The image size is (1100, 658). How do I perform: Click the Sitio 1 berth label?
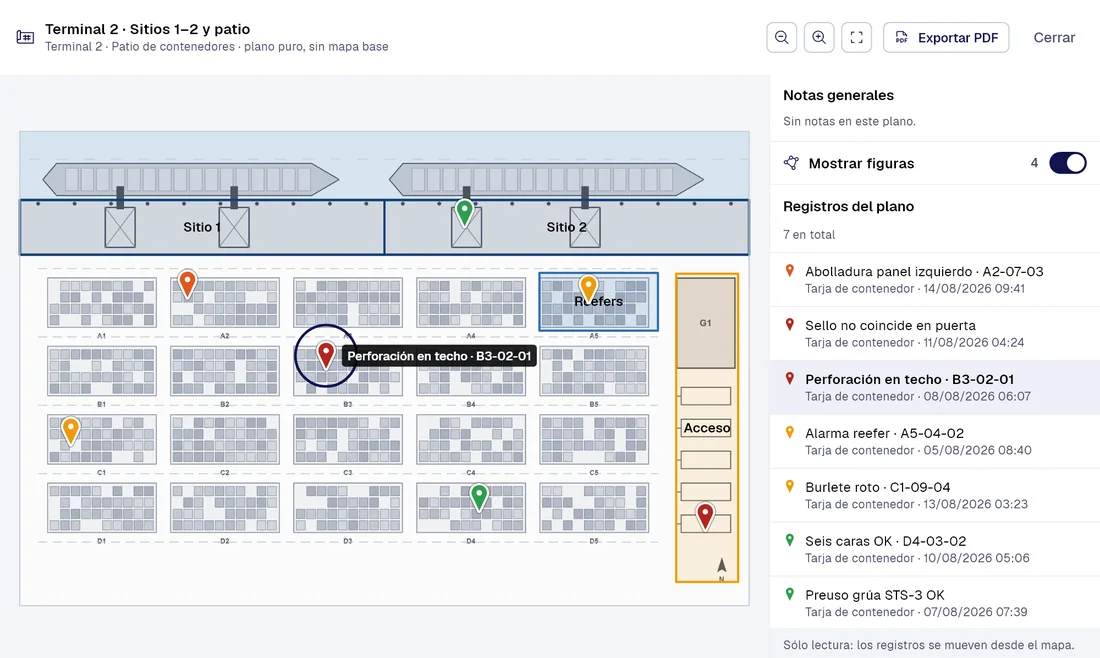click(x=201, y=227)
